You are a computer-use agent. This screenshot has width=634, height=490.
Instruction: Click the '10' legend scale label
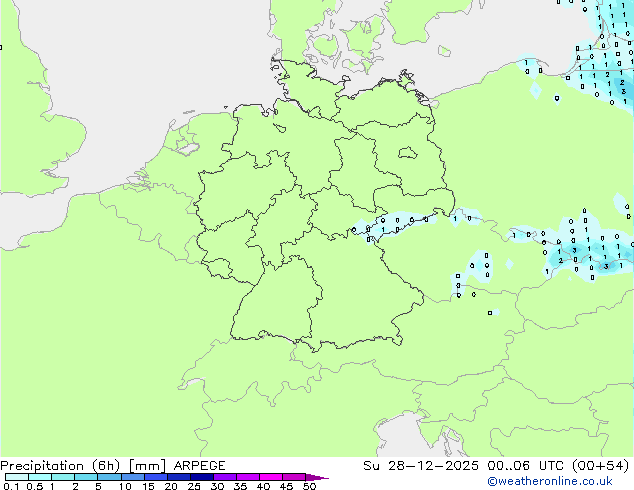tap(125, 486)
